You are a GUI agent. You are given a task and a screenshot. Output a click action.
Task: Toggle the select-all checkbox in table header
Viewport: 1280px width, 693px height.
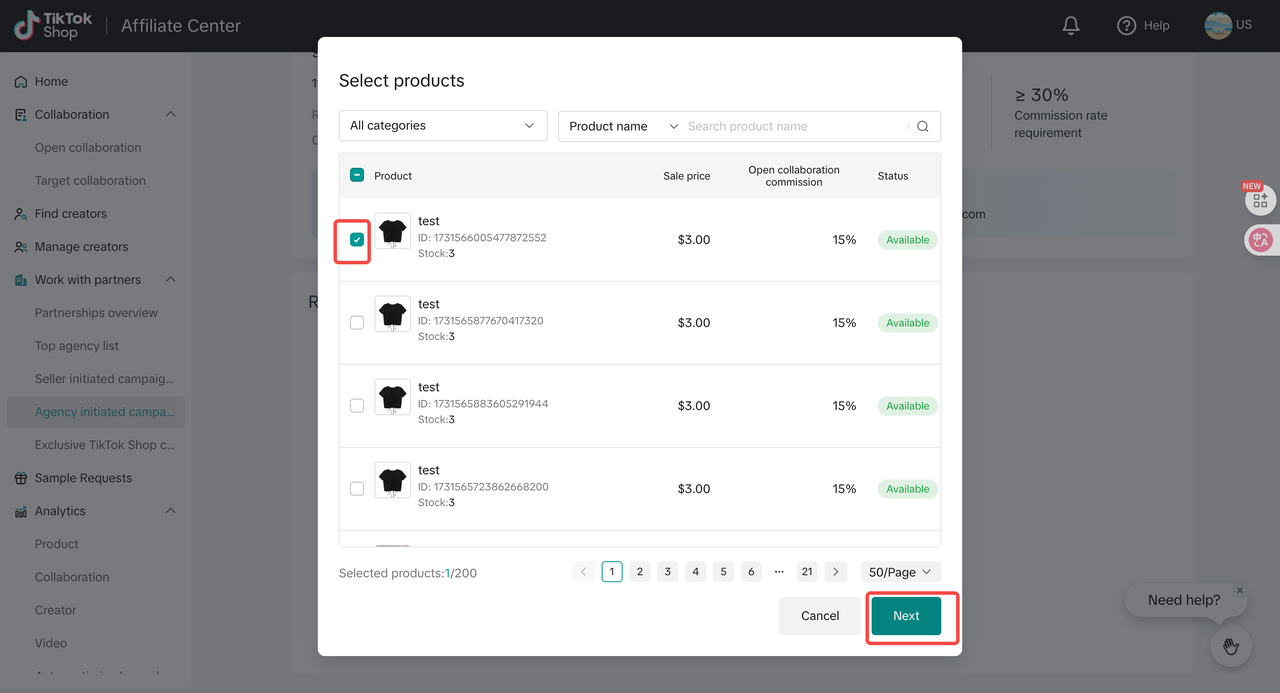click(357, 176)
